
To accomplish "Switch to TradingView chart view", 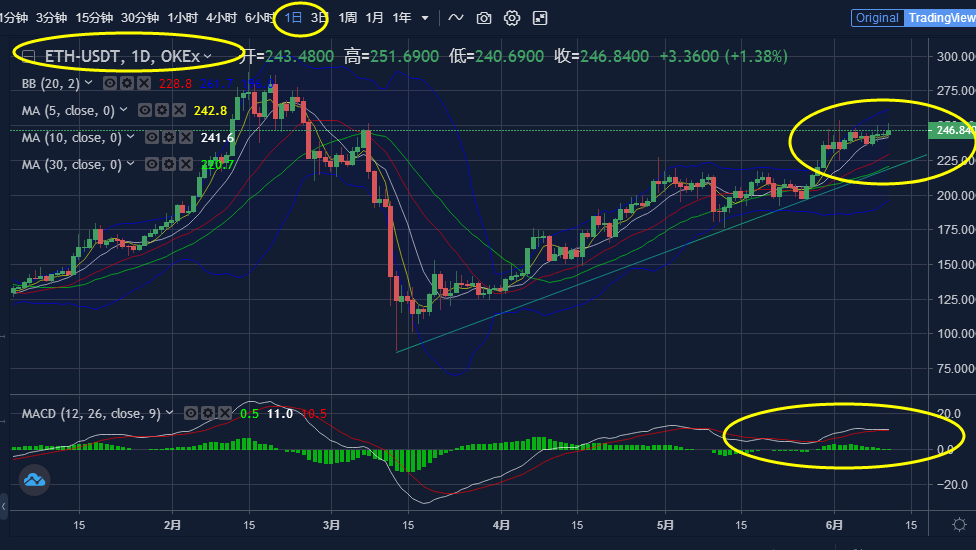I will click(x=941, y=17).
